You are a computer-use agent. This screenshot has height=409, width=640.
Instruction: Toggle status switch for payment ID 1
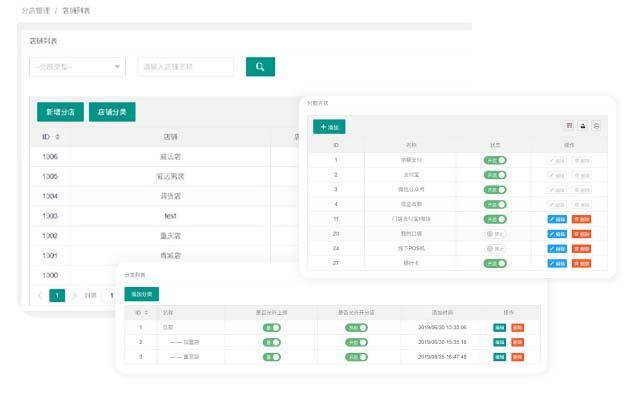(495, 159)
